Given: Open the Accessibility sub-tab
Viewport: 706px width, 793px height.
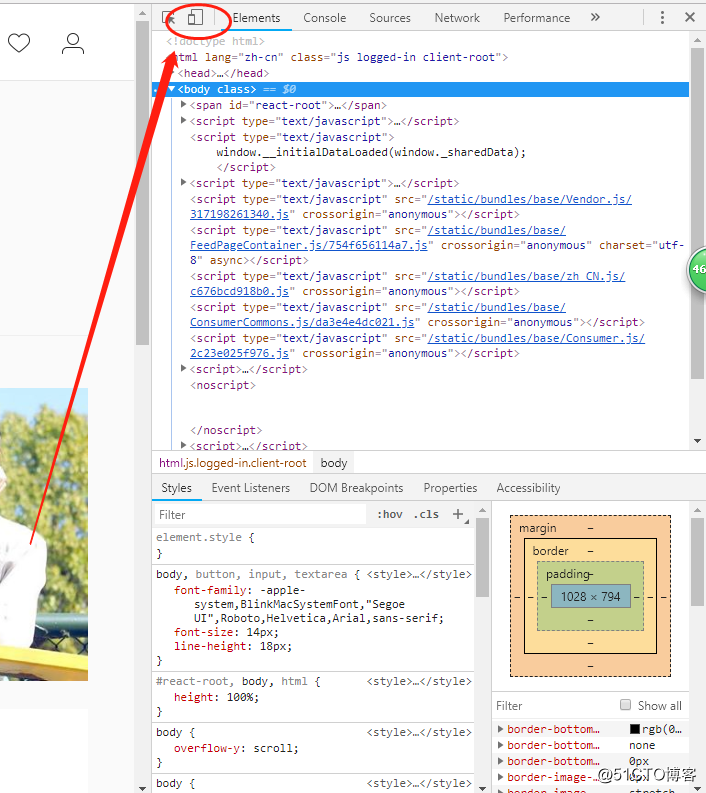Looking at the screenshot, I should 528,488.
